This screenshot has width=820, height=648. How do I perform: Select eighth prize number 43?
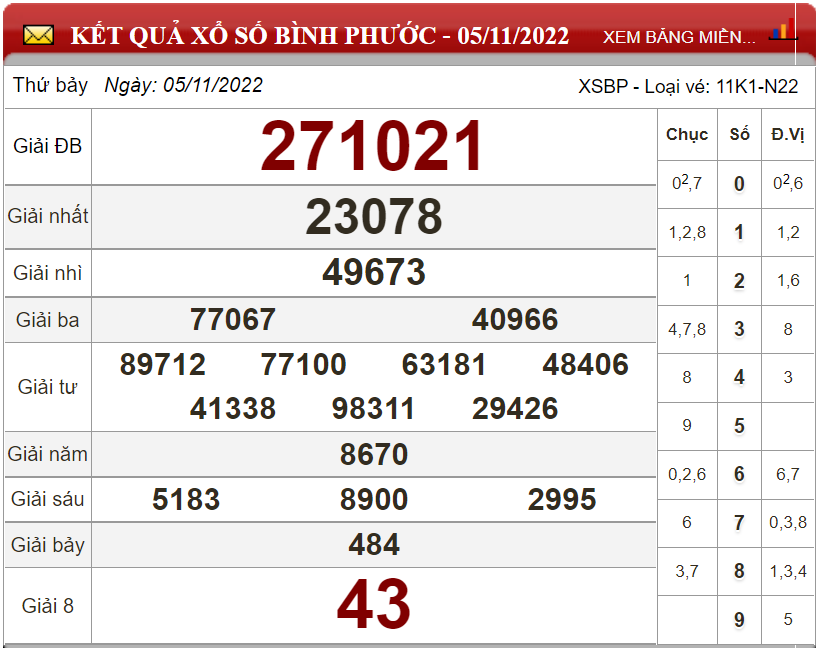[x=373, y=605]
